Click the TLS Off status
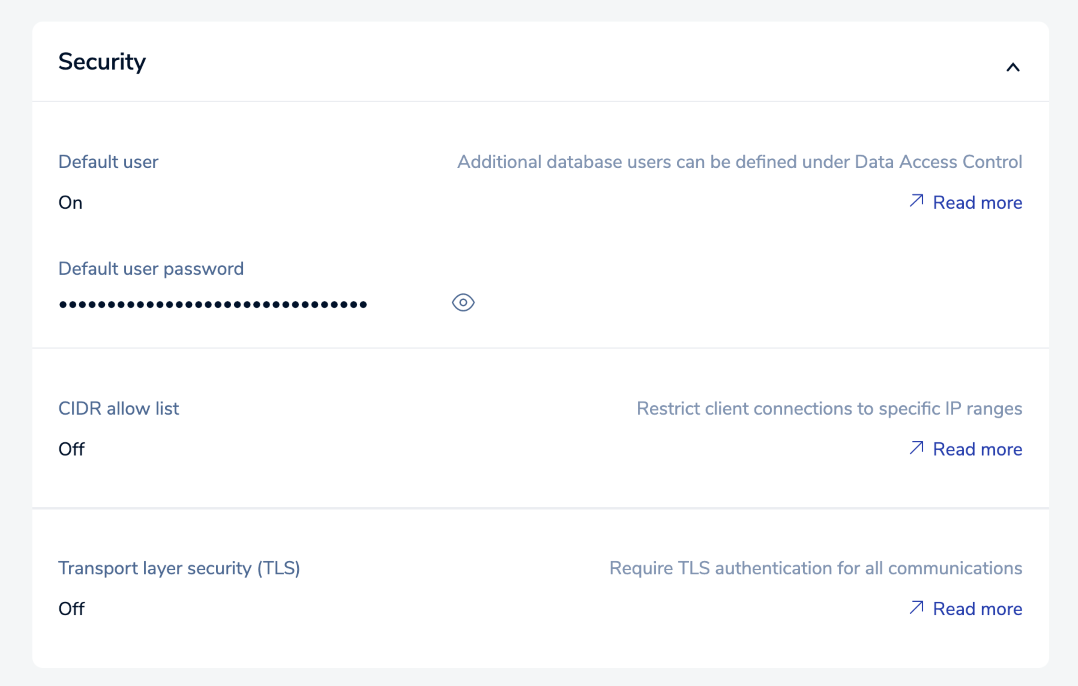This screenshot has height=686, width=1078. click(71, 608)
